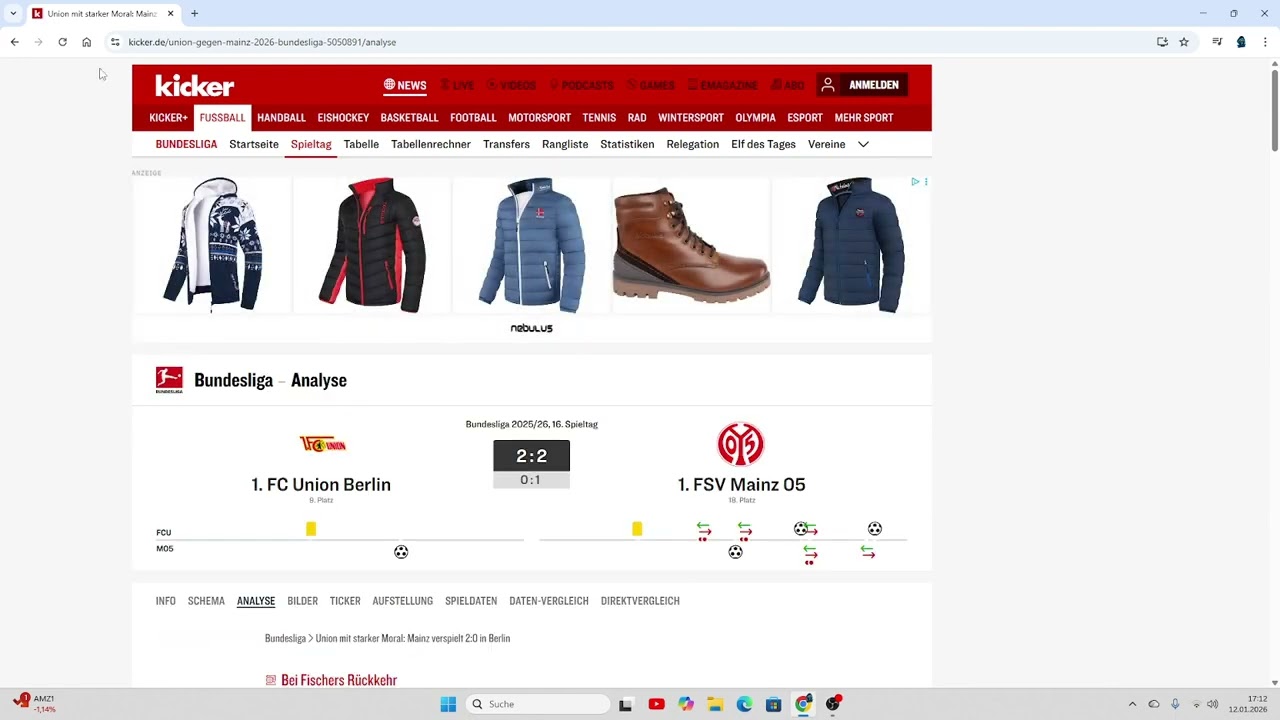Select the KICKER+ sport menu item

[x=168, y=118]
